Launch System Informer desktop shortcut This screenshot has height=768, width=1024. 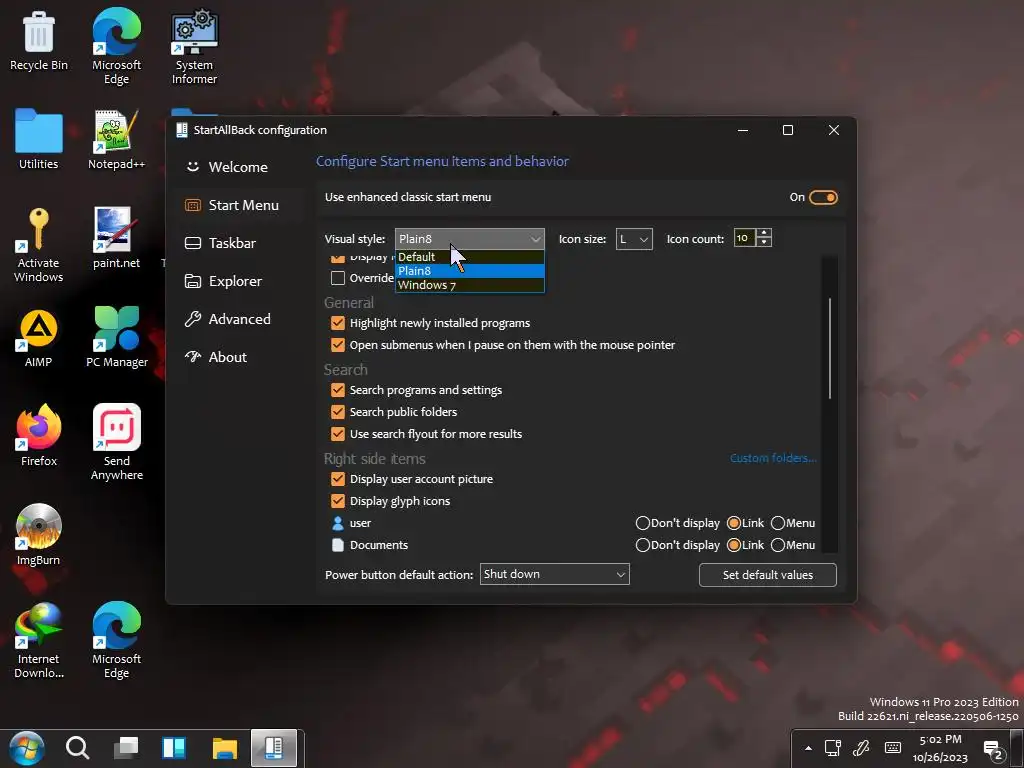point(194,47)
